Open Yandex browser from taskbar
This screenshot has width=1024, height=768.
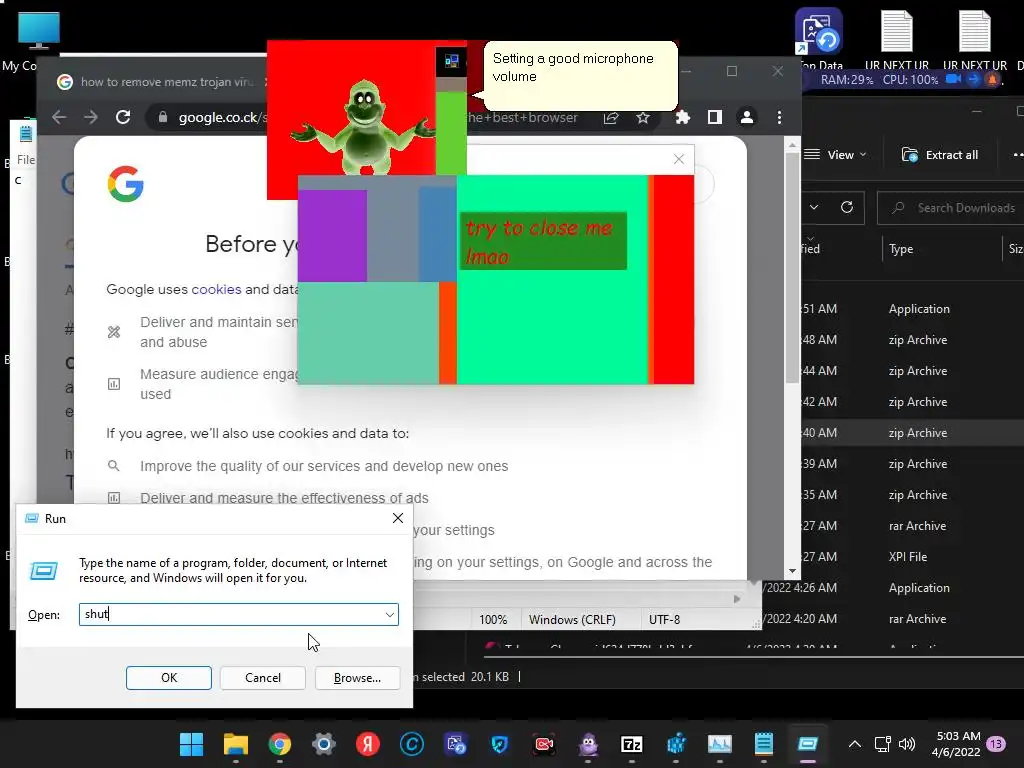pos(368,744)
